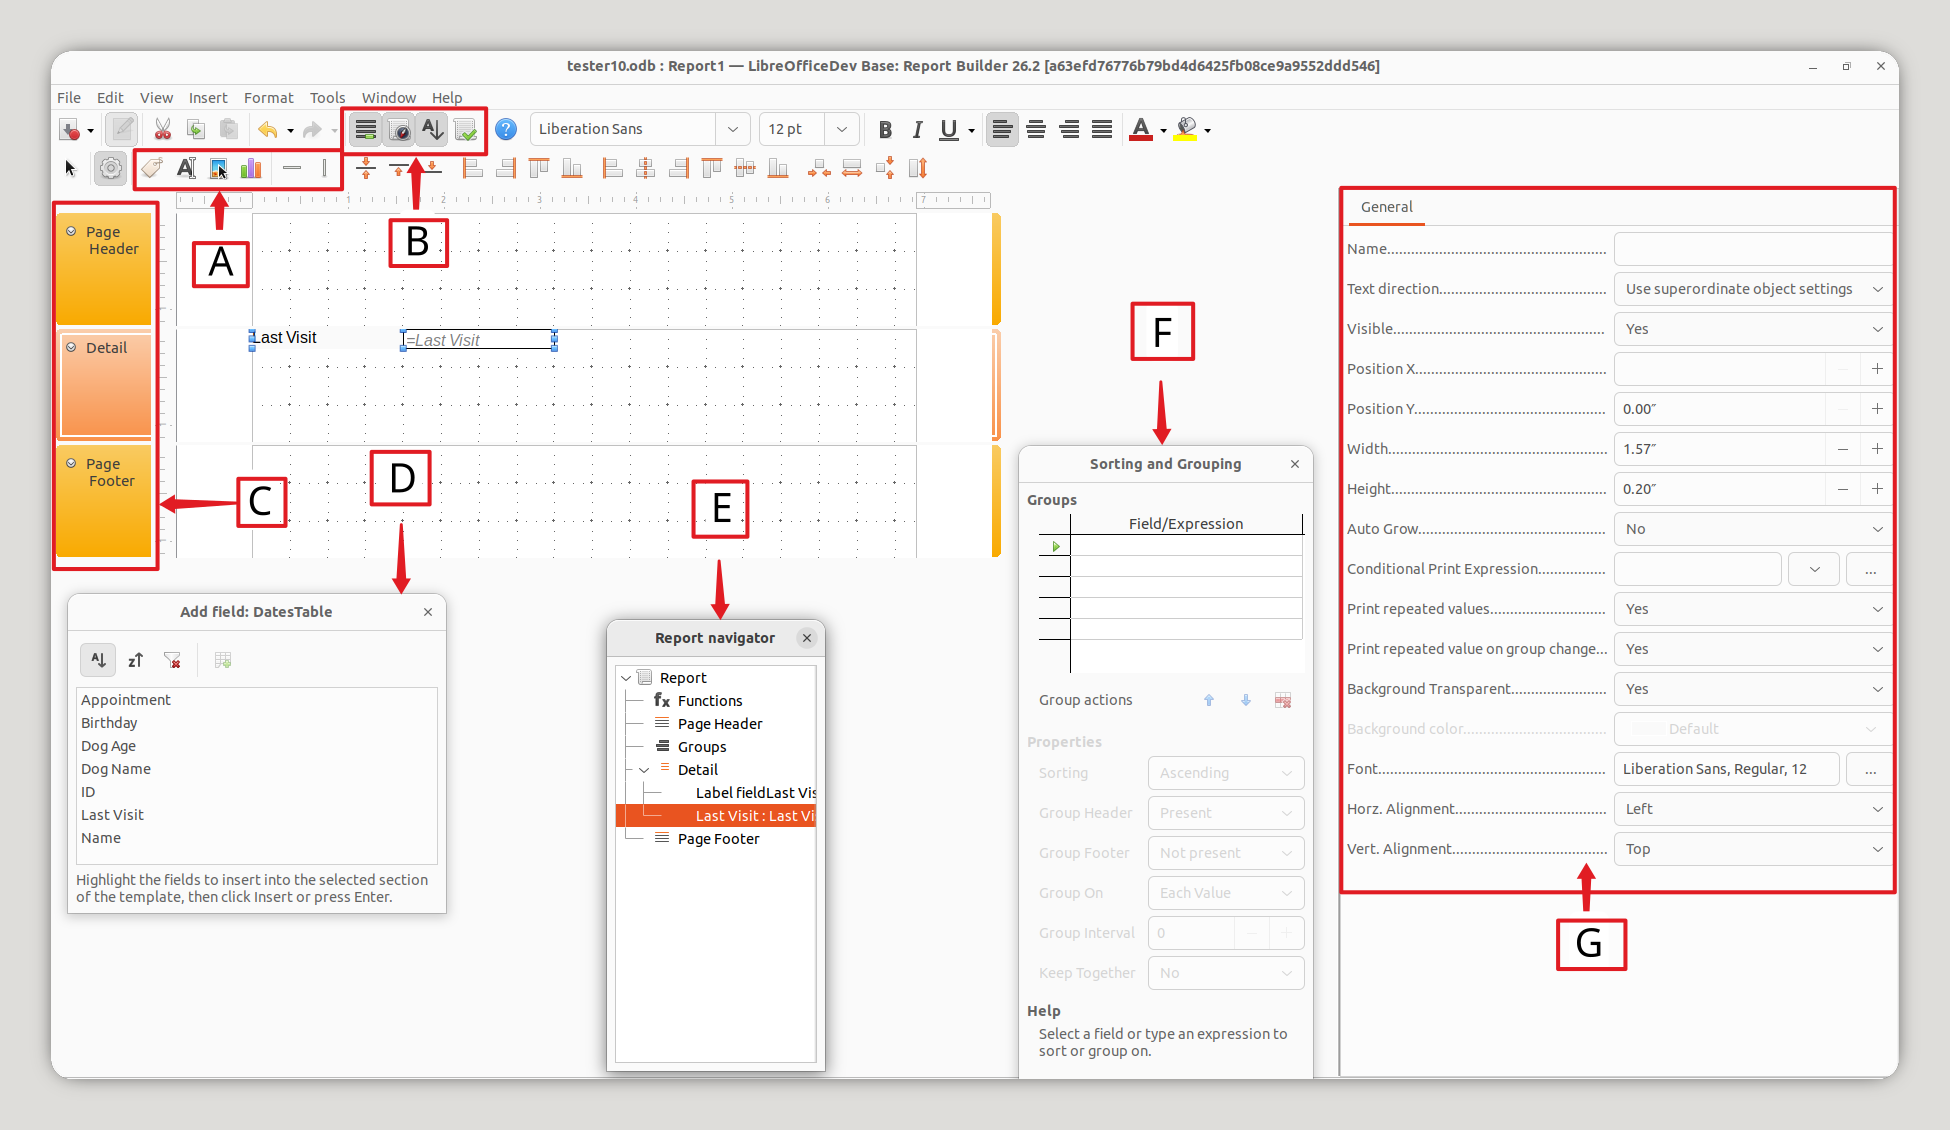The height and width of the screenshot is (1130, 1950).
Task: Toggle sort ascending in Add field panel
Action: pyautogui.click(x=98, y=660)
